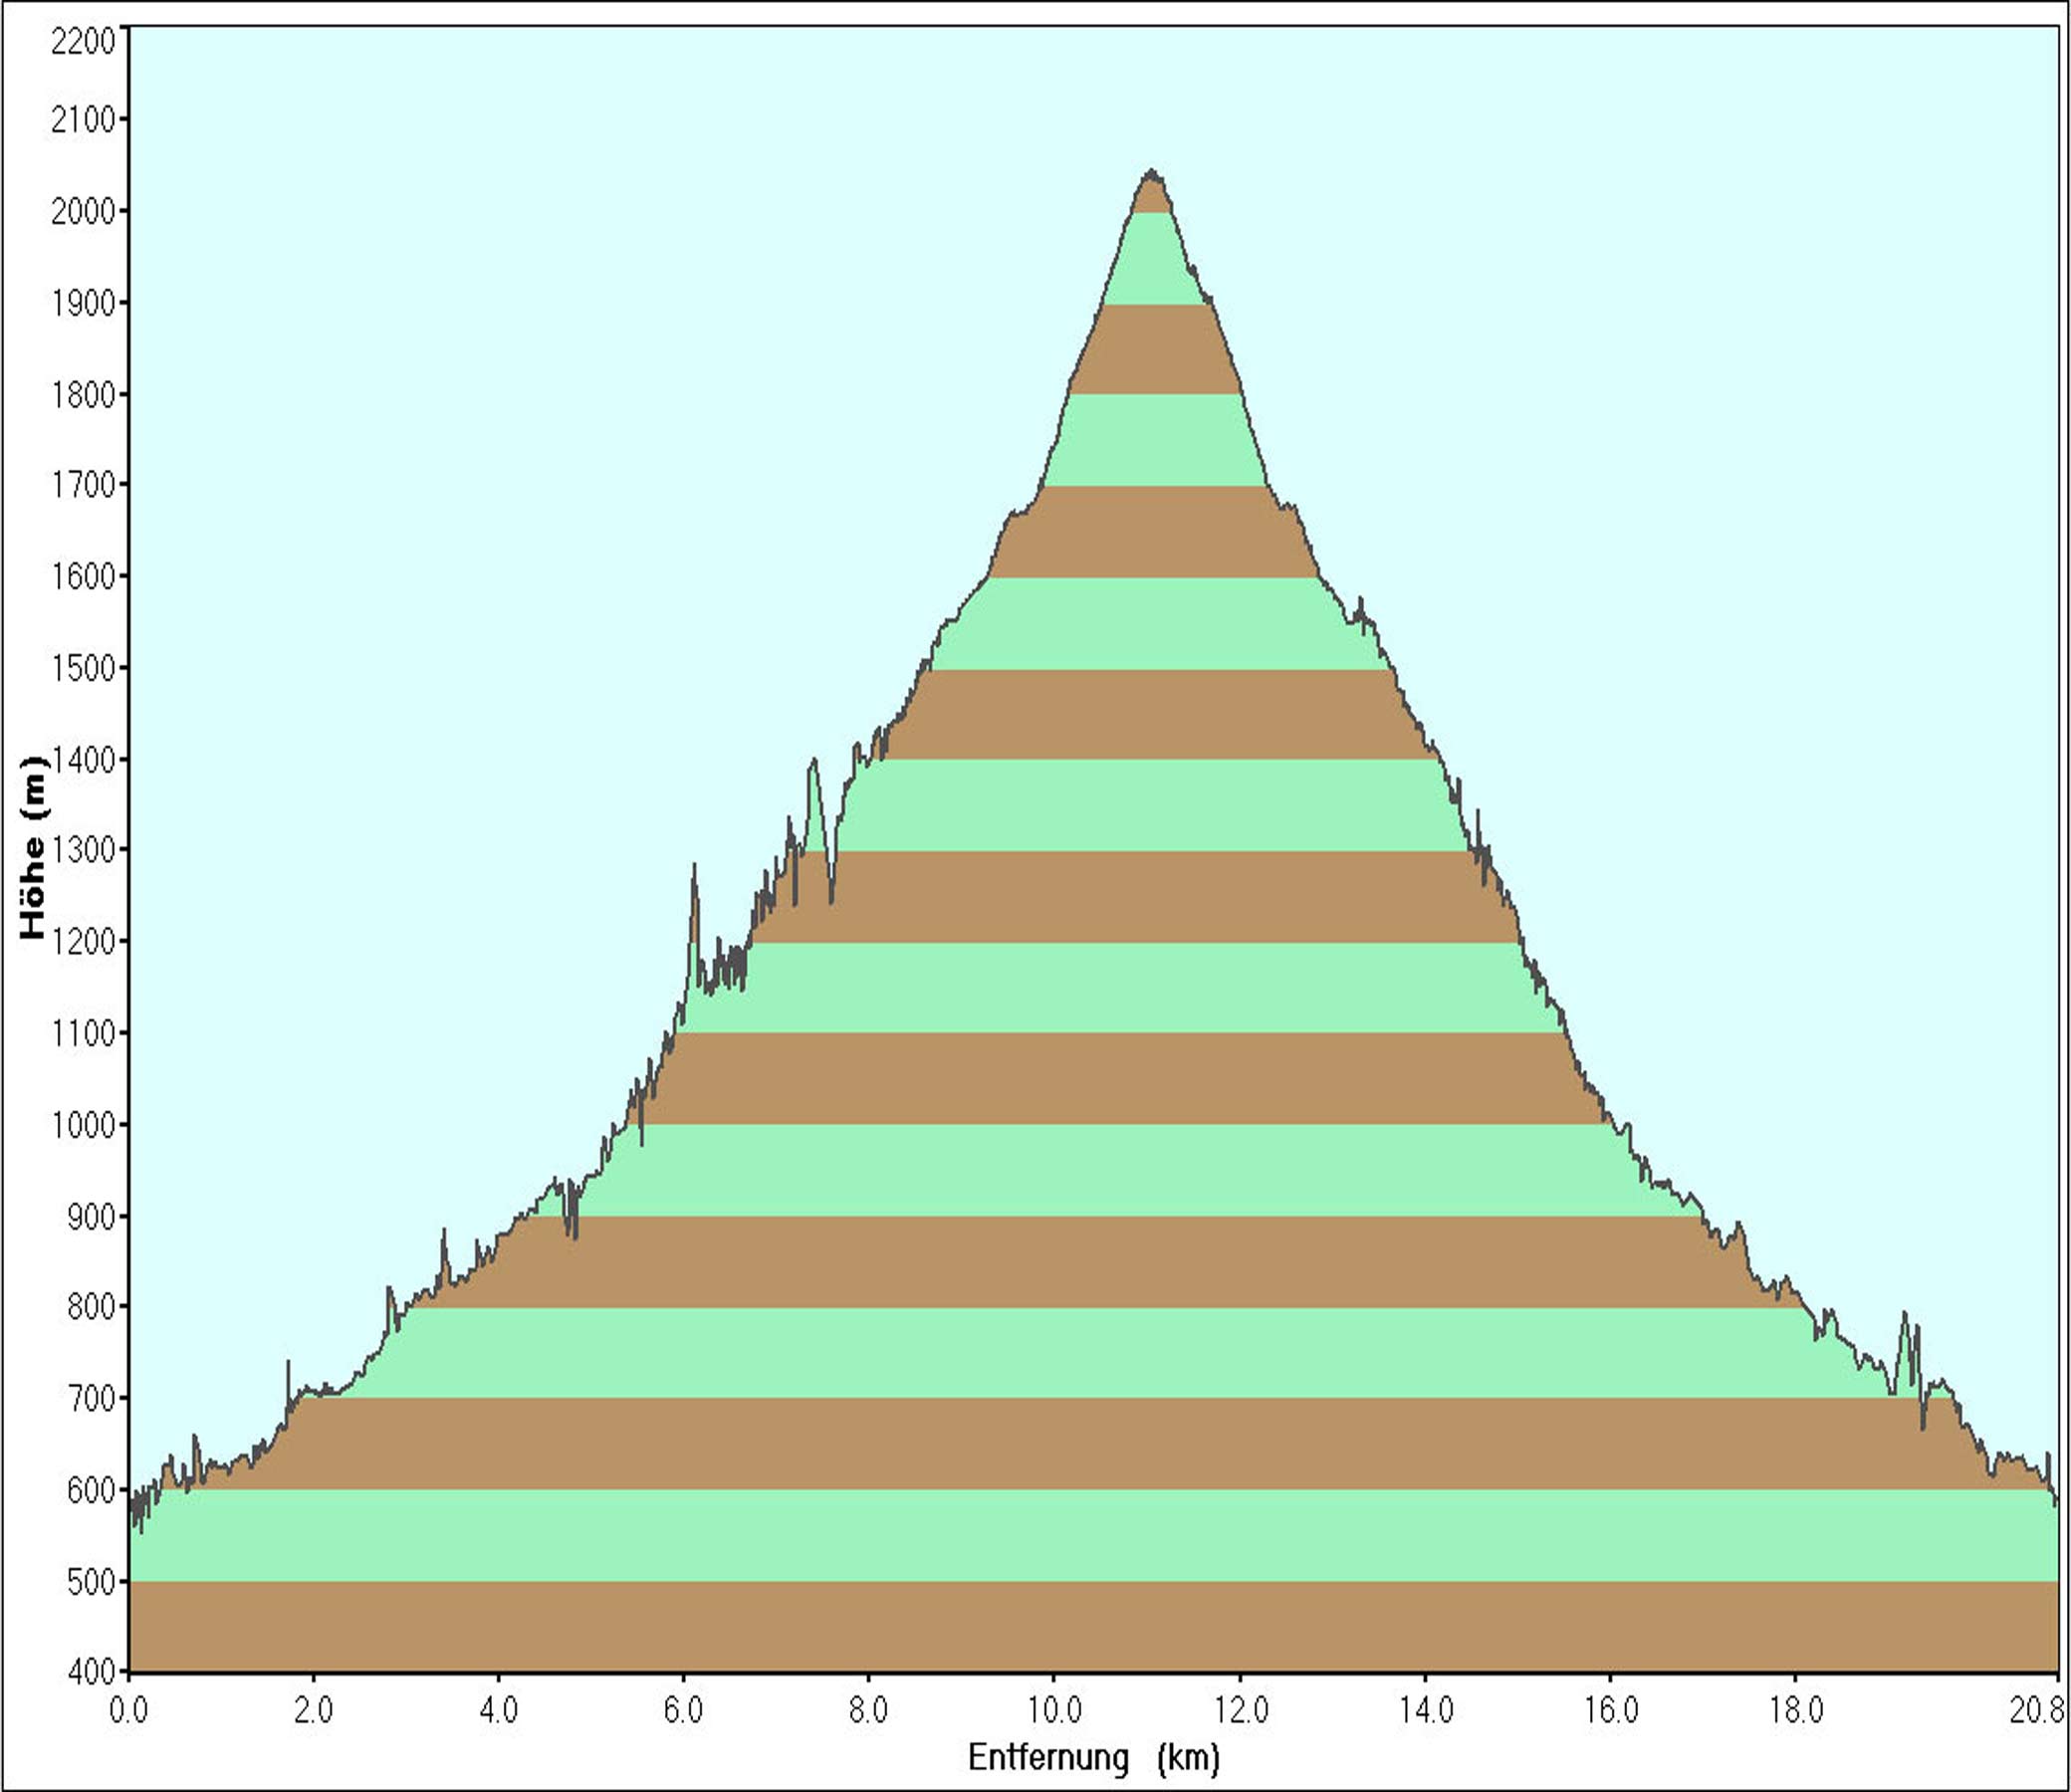Screen dimensions: 2071x1792
Task: Click the Entfernung (km) axis title
Action: click(1094, 1757)
